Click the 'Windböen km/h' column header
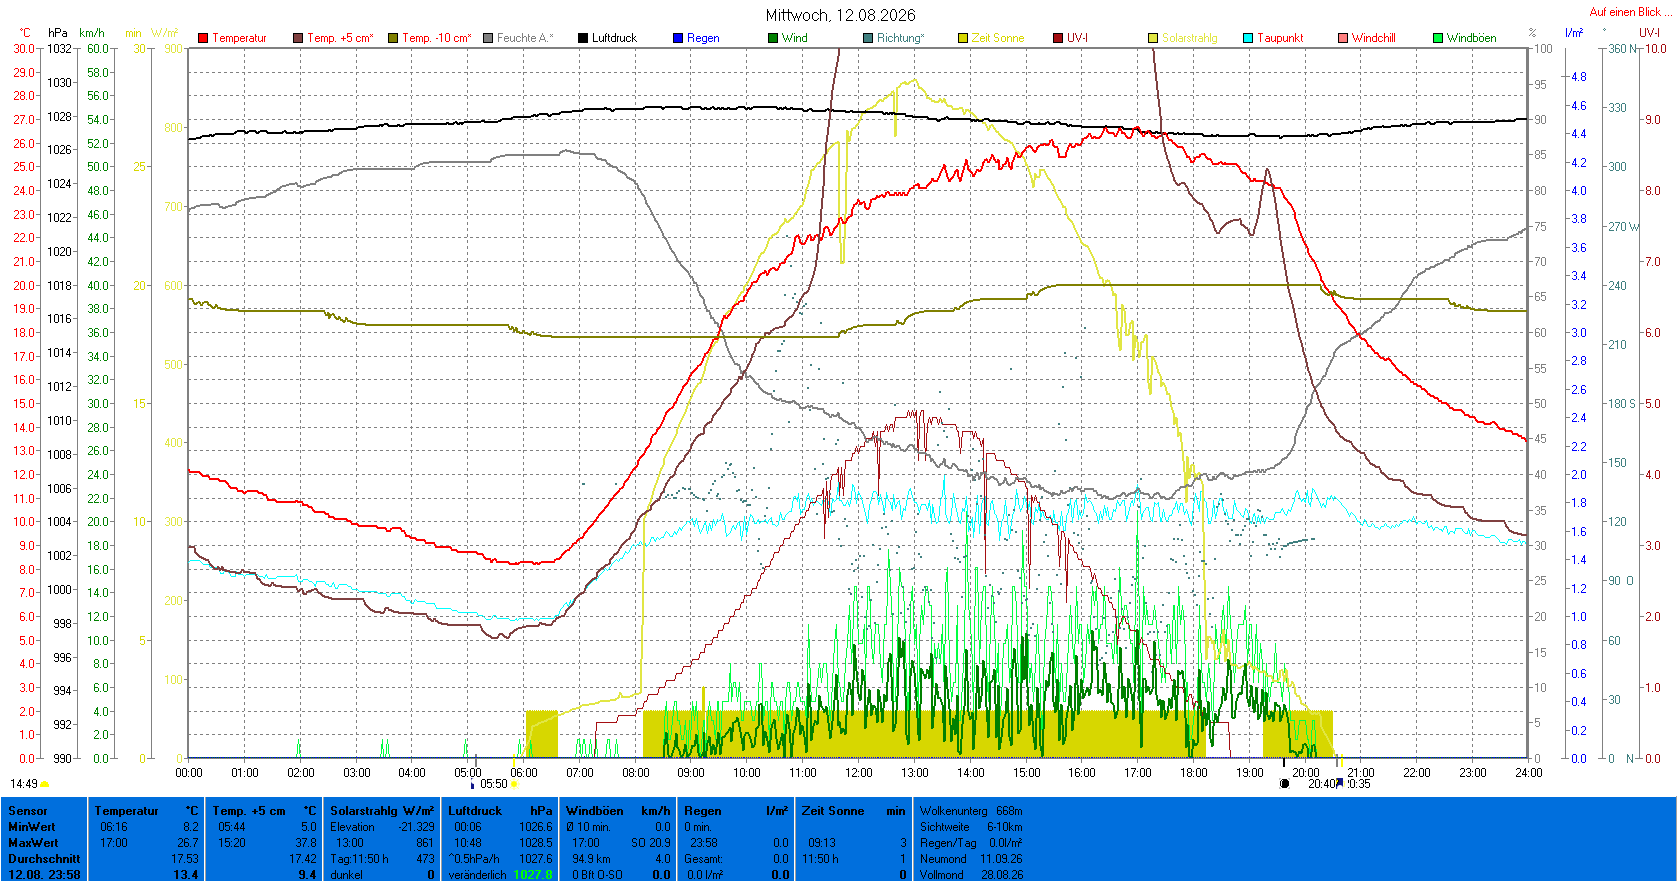The image size is (1677, 881). coord(619,811)
